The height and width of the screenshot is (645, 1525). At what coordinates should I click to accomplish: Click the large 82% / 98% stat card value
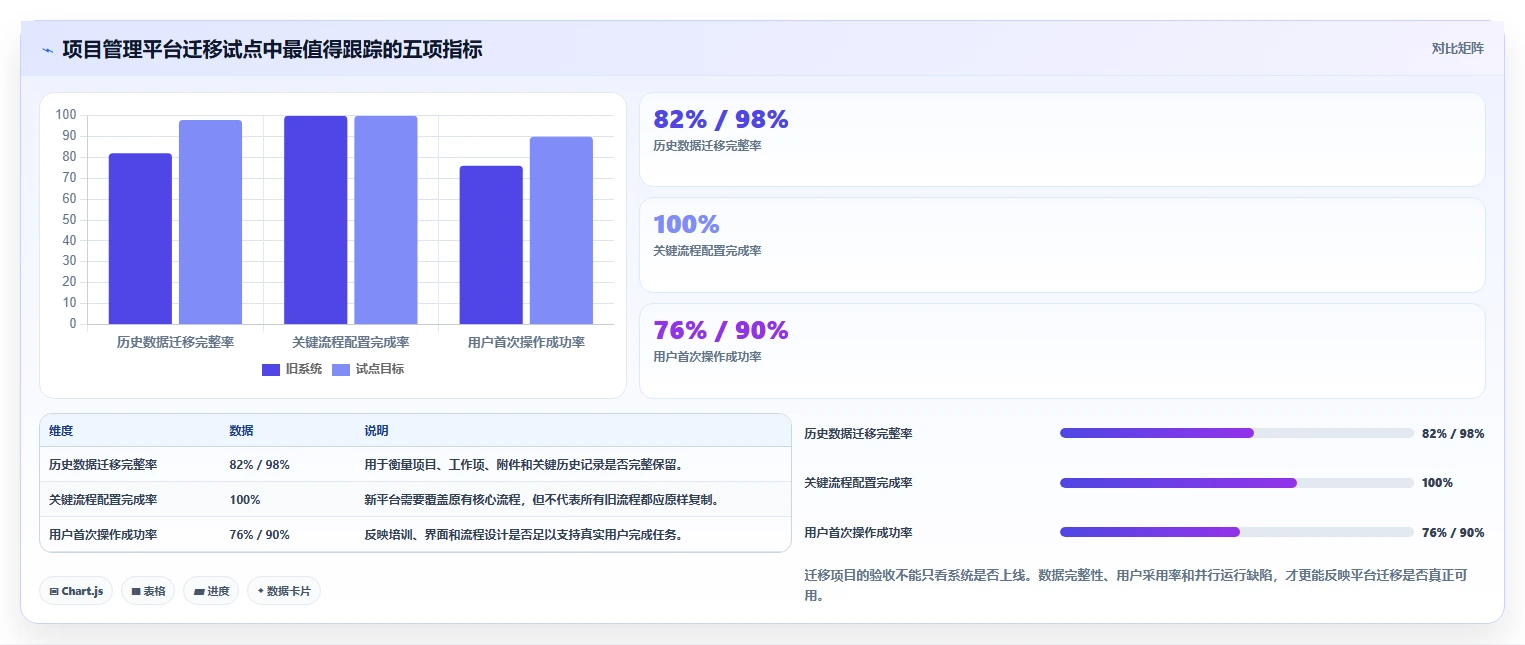(x=720, y=119)
